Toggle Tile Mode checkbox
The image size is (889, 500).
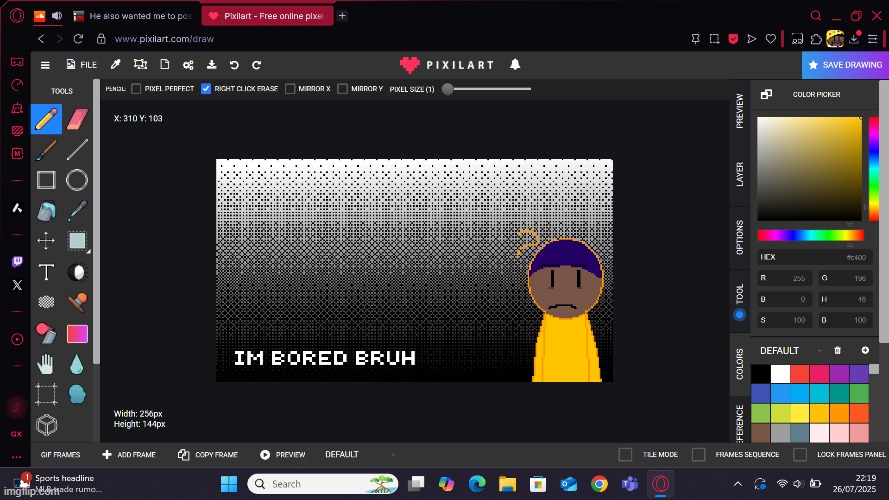(625, 455)
